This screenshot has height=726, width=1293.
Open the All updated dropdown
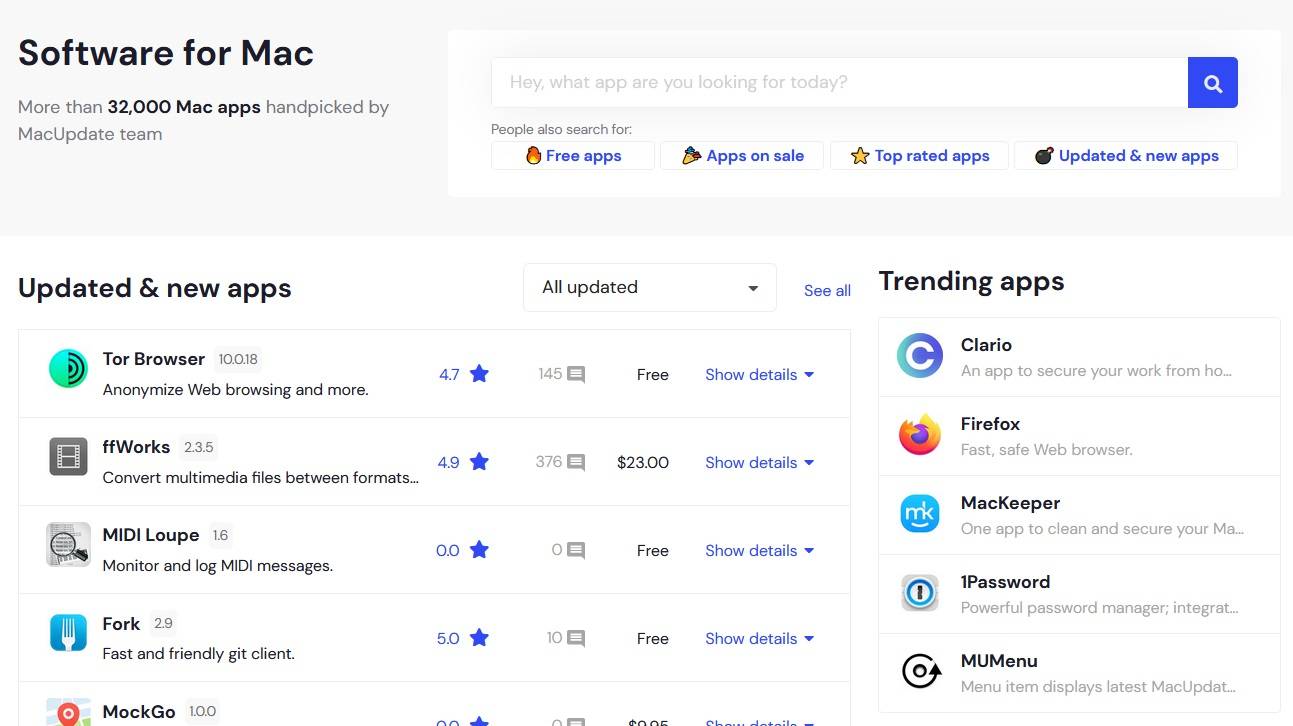[649, 287]
